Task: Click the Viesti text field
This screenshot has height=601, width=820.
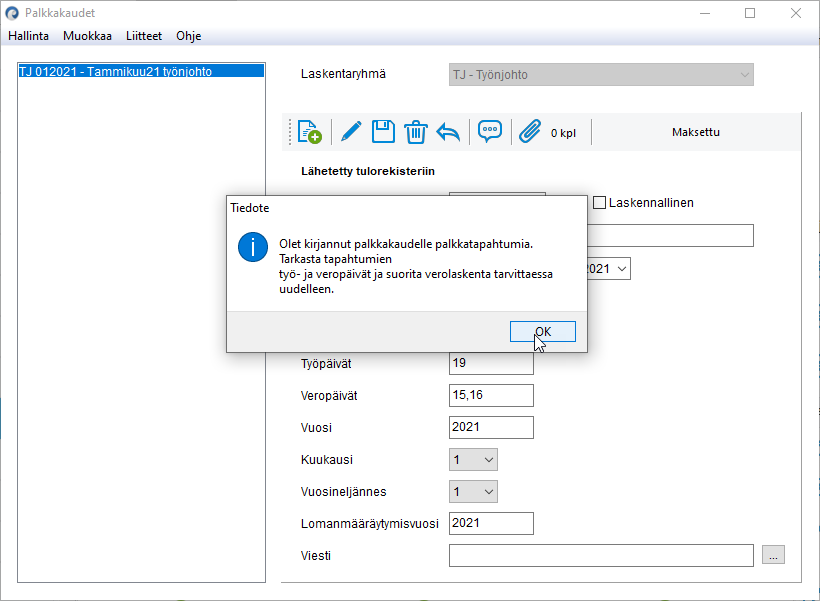Action: point(601,555)
